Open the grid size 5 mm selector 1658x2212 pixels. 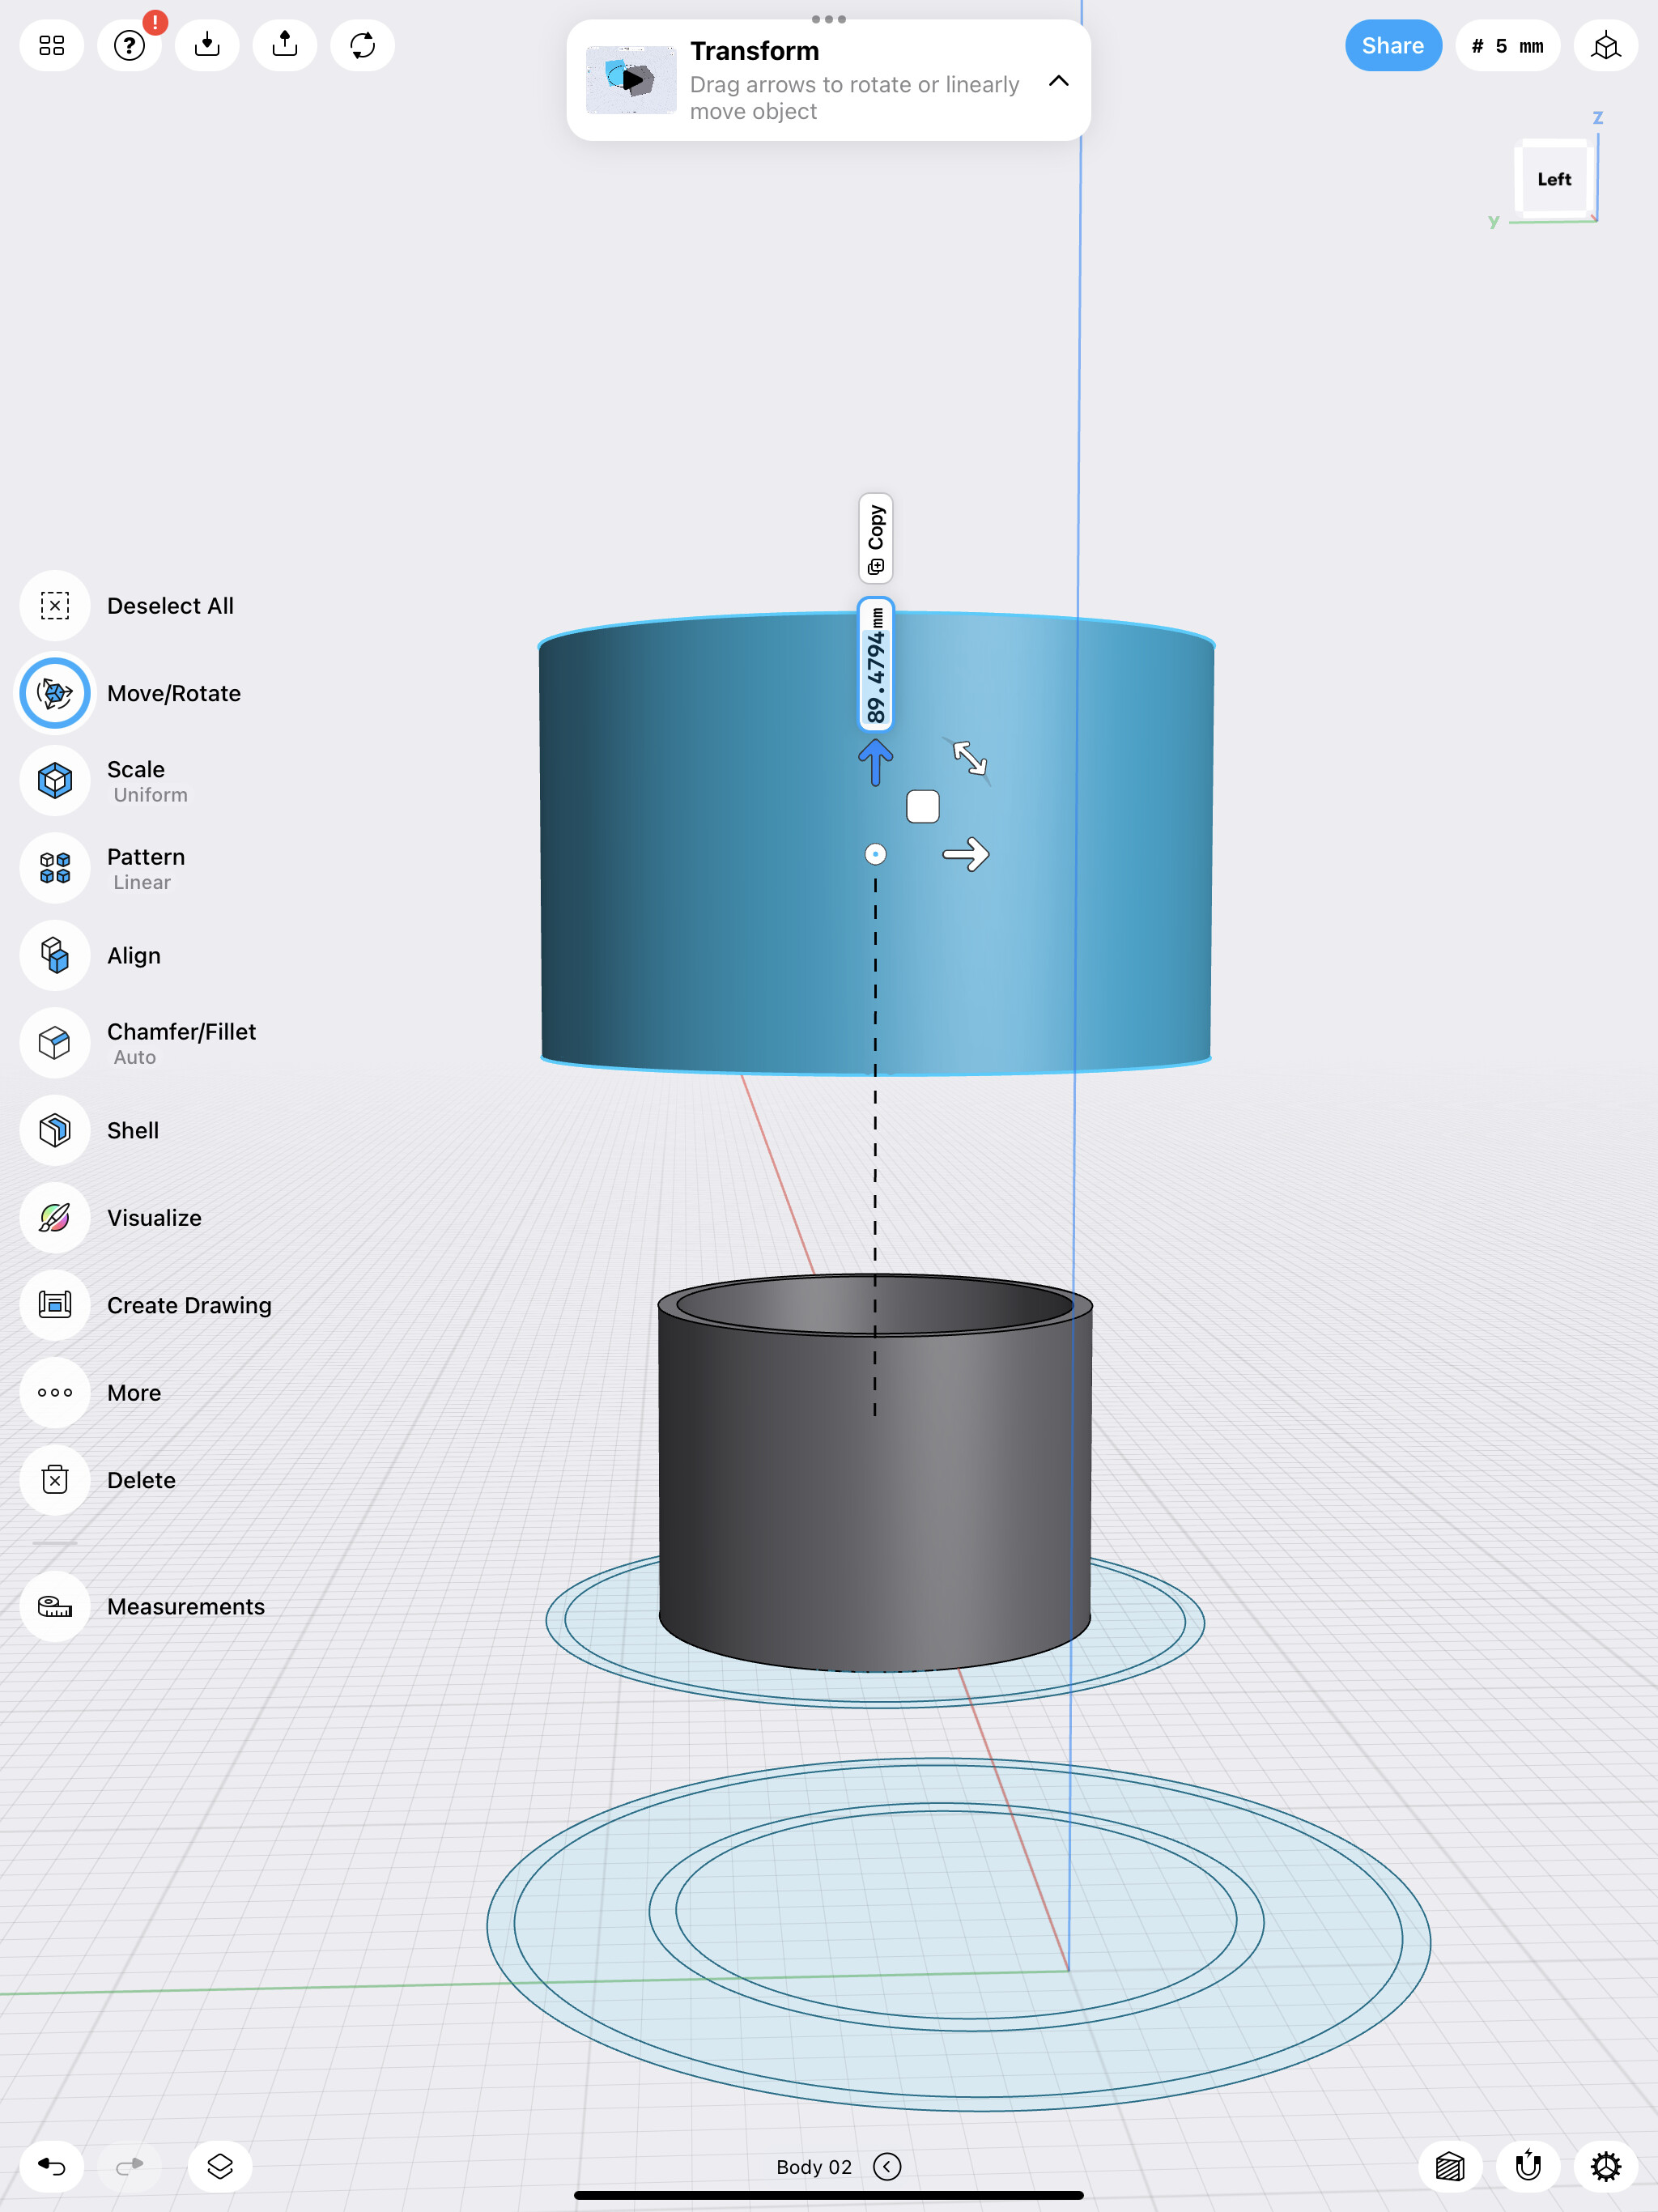coord(1507,46)
